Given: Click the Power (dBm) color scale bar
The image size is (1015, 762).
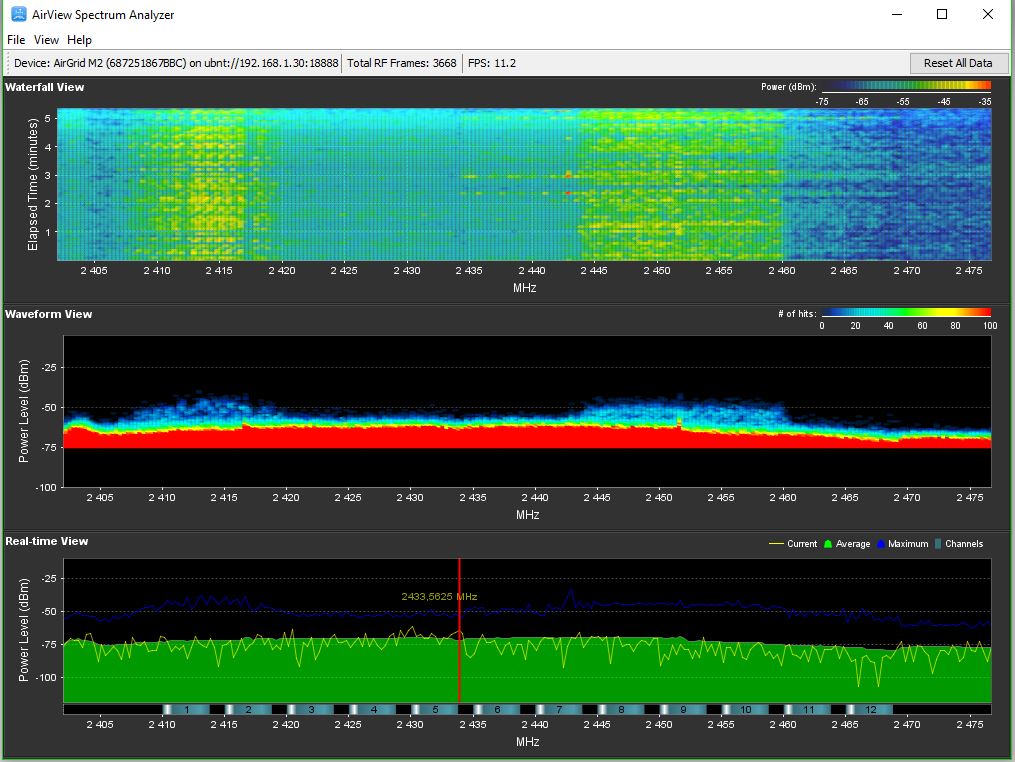Looking at the screenshot, I should 905,88.
